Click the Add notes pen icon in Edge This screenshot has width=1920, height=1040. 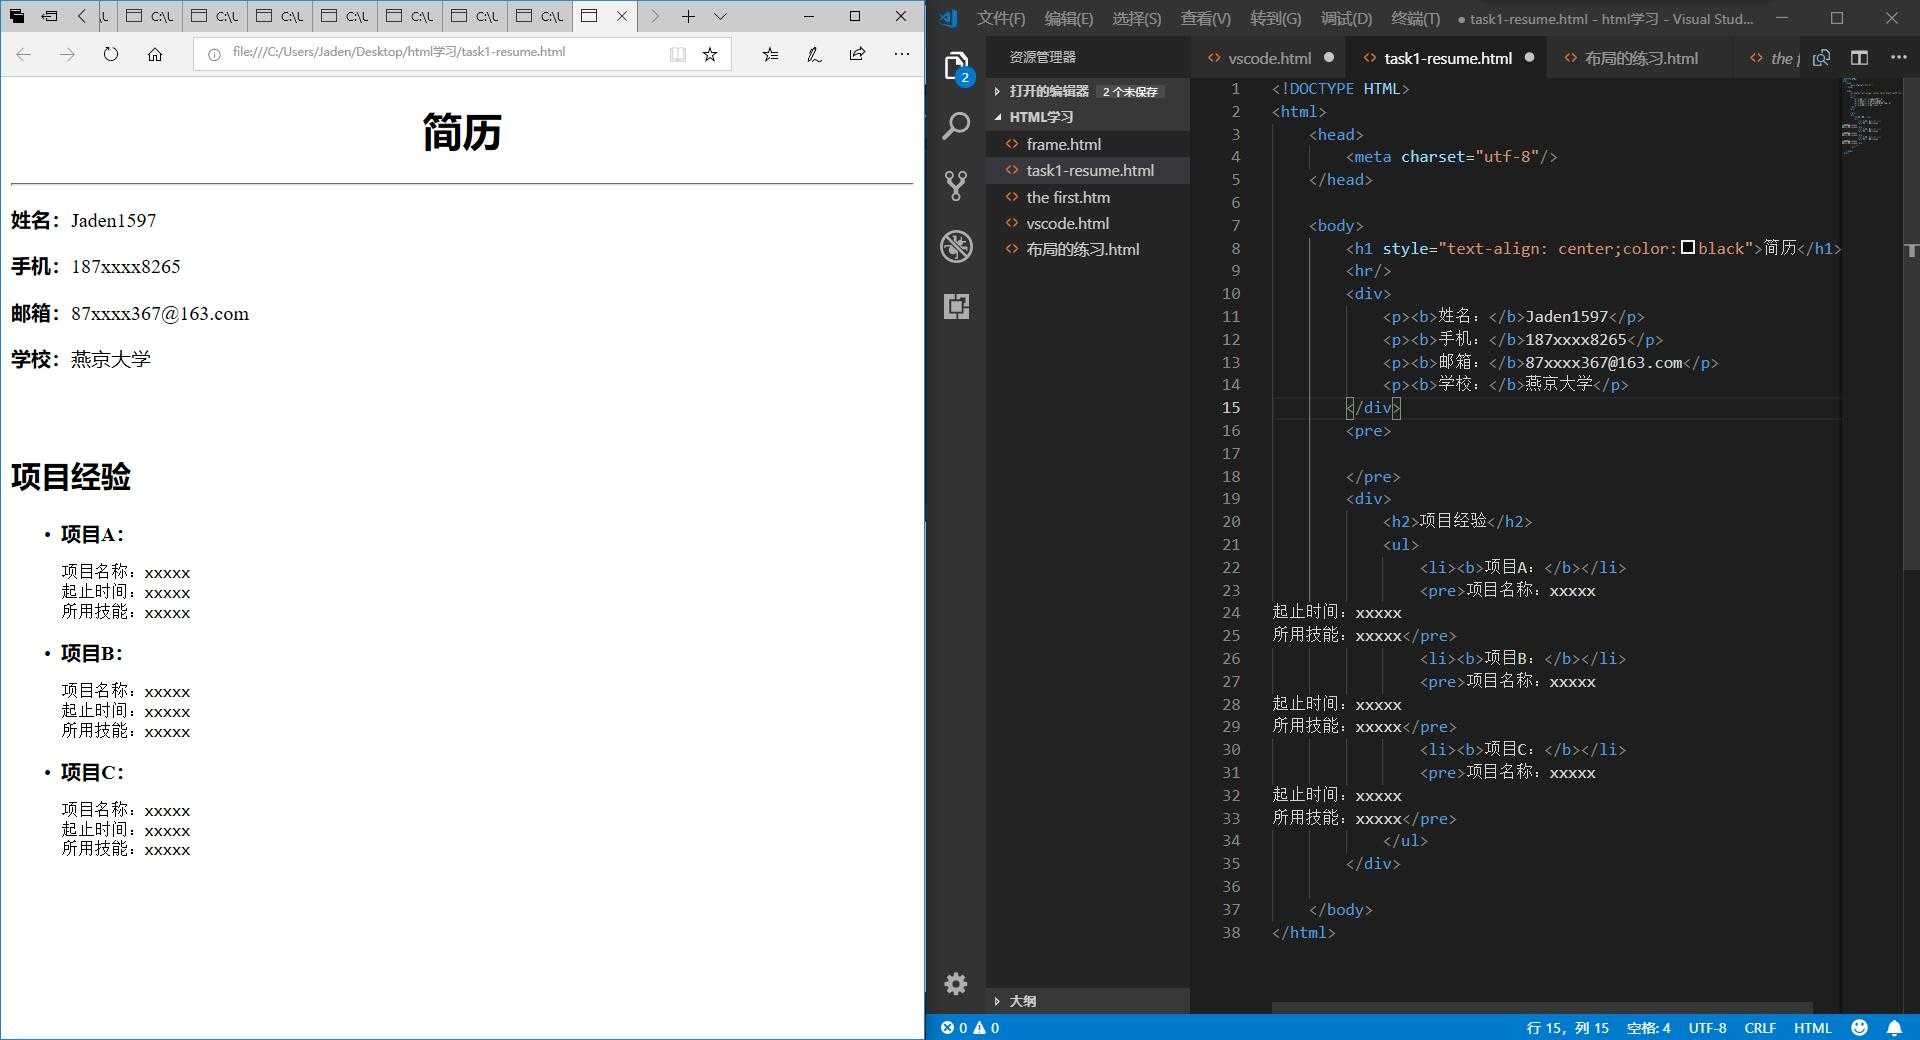[x=814, y=55]
